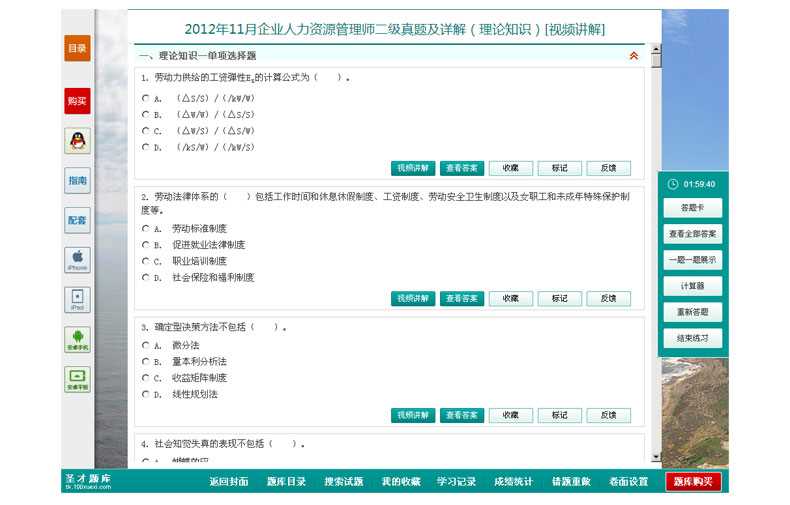
Task: Open the 计算器 calculator button
Action: tap(692, 286)
